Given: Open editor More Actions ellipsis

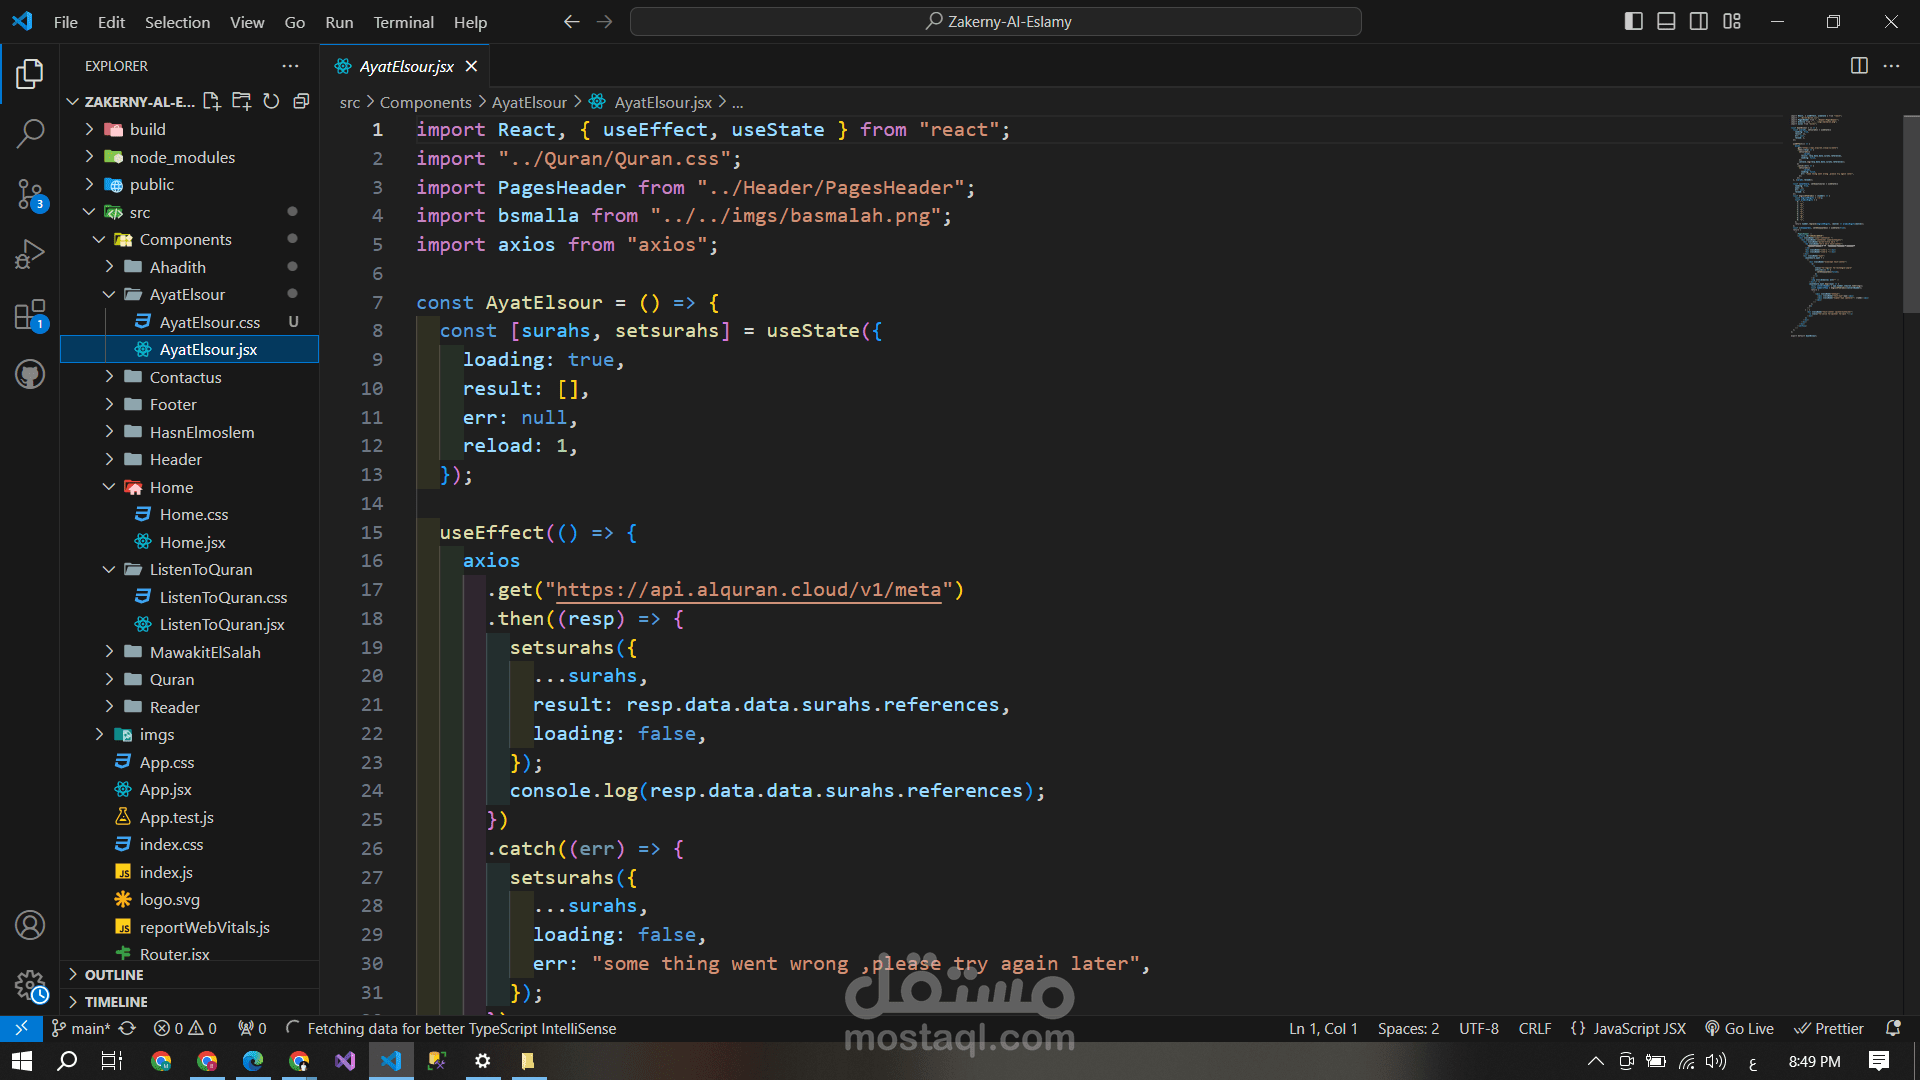Looking at the screenshot, I should (x=1891, y=66).
